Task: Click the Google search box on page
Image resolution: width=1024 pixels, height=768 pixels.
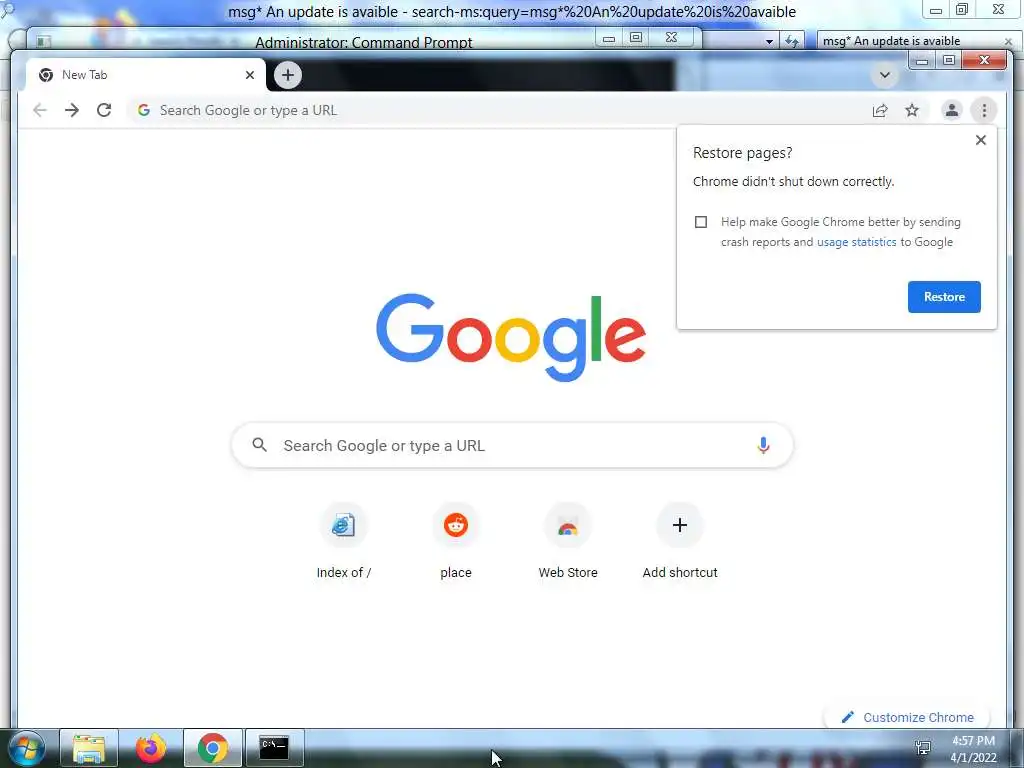Action: [x=512, y=445]
